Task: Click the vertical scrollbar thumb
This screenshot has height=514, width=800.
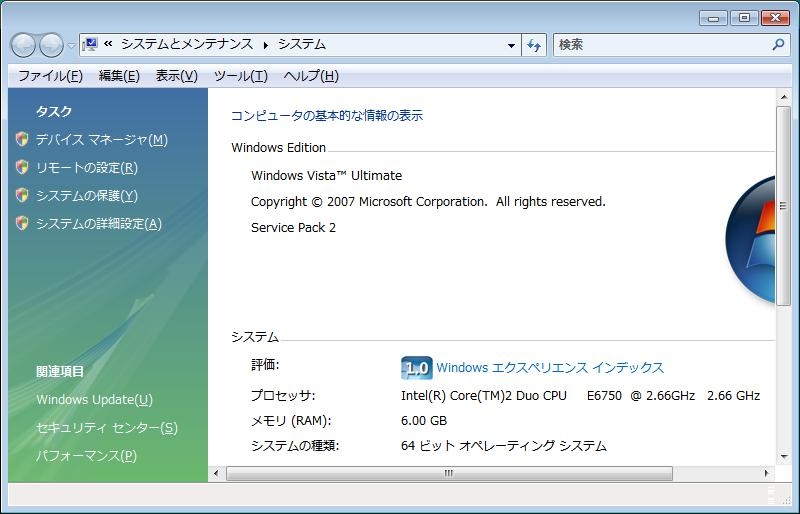Action: [783, 206]
